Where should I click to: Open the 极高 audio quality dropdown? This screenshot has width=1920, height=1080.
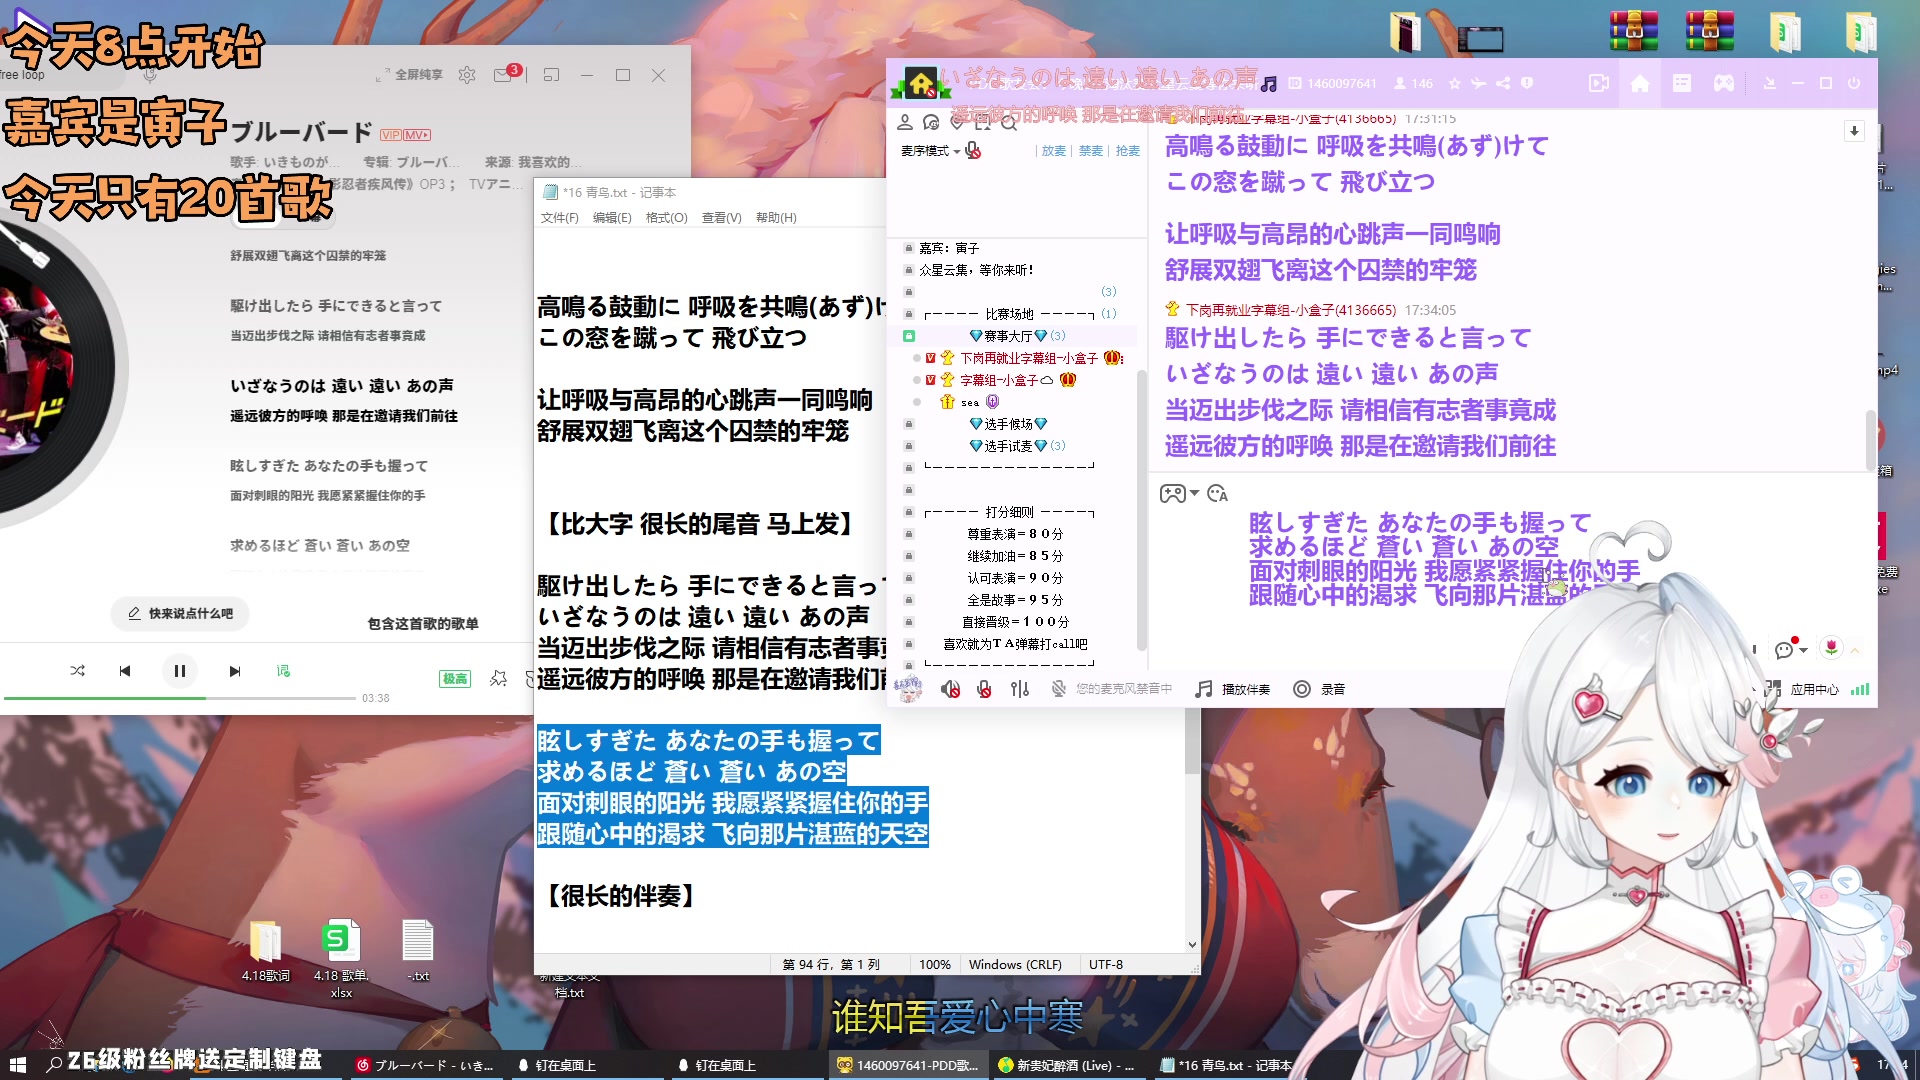[455, 678]
